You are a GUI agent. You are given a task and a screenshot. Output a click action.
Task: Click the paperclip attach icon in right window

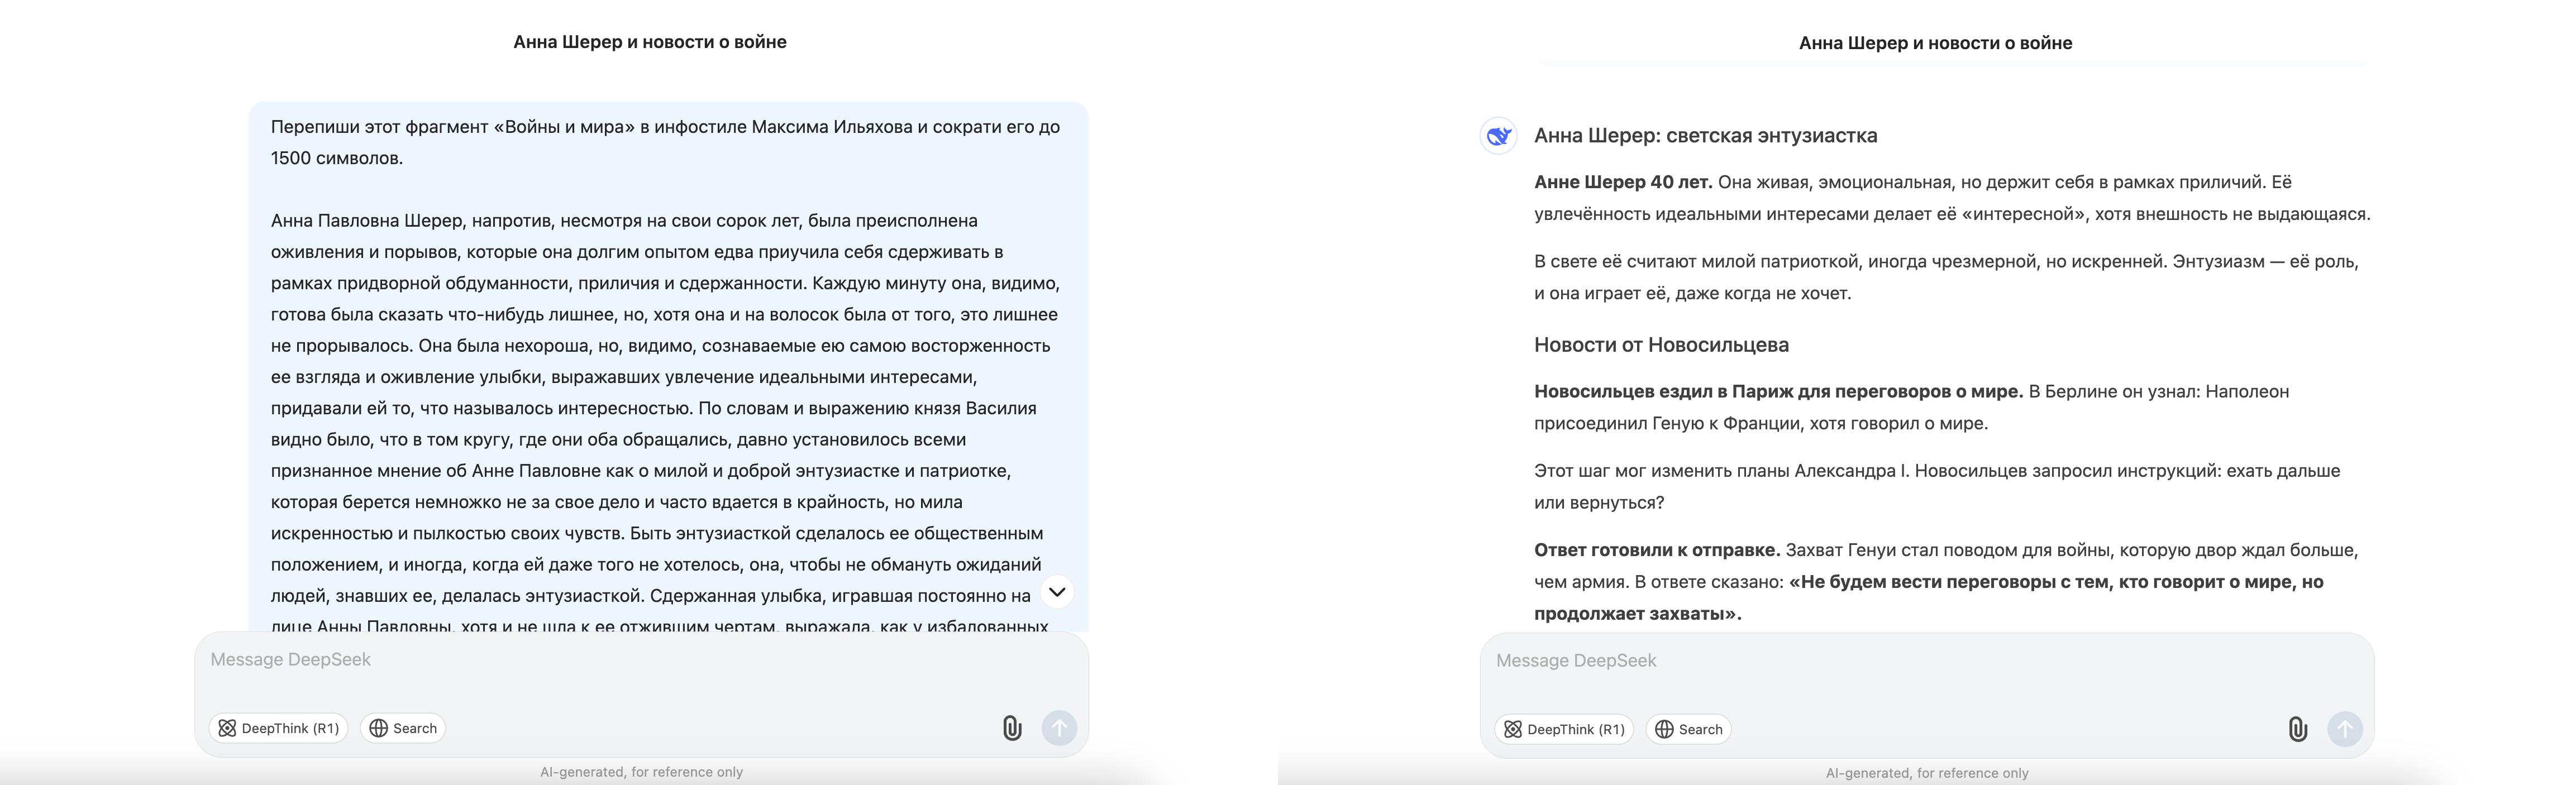(x=2298, y=729)
